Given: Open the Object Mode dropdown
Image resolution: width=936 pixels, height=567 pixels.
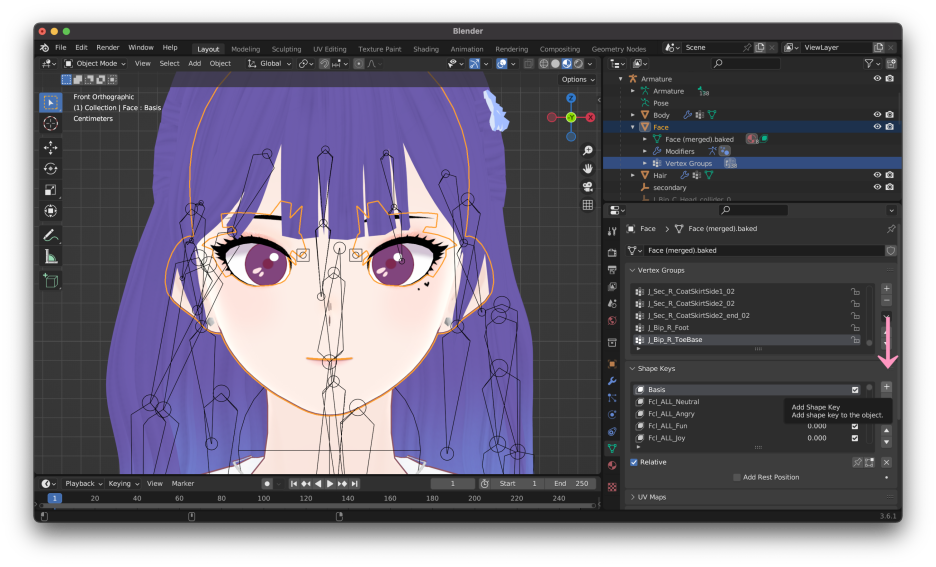Looking at the screenshot, I should (96, 63).
